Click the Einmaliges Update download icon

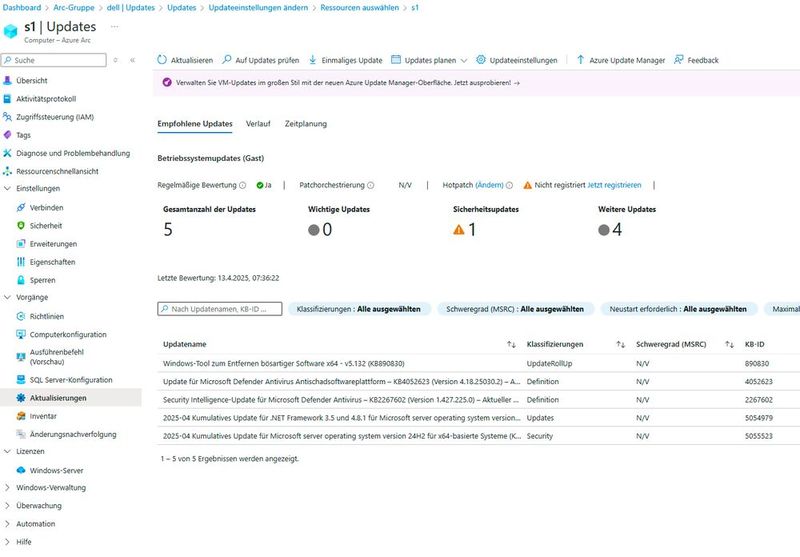pos(312,60)
